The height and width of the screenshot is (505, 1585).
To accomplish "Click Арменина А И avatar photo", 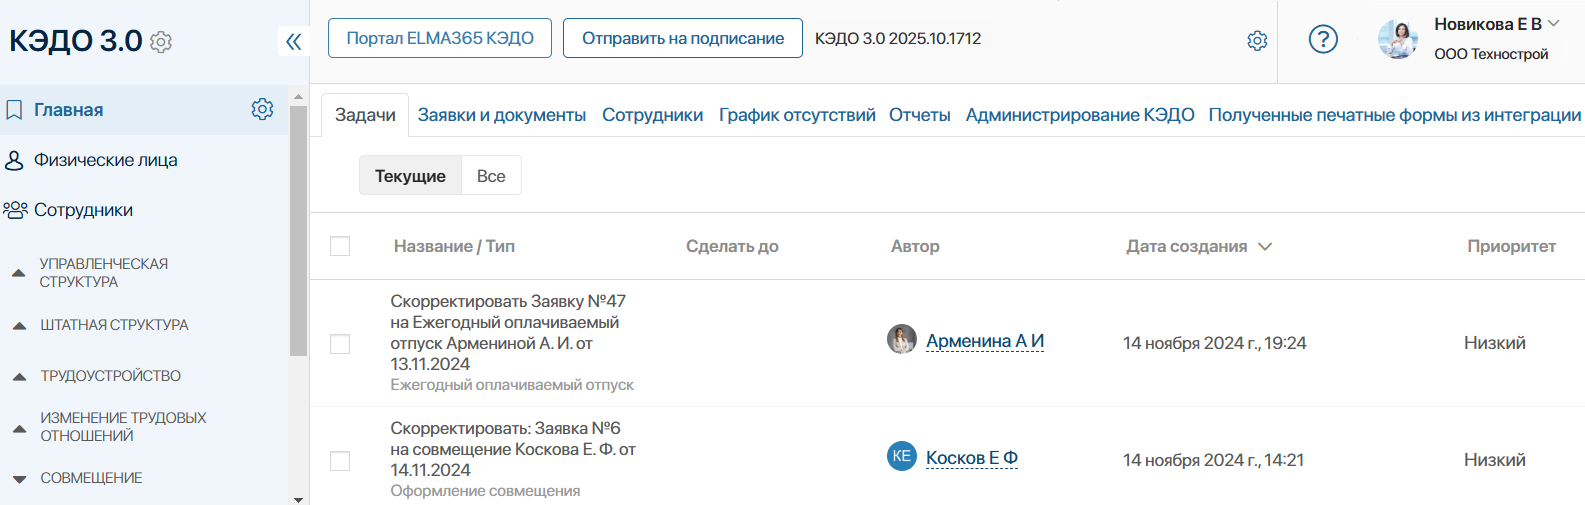I will tap(902, 339).
